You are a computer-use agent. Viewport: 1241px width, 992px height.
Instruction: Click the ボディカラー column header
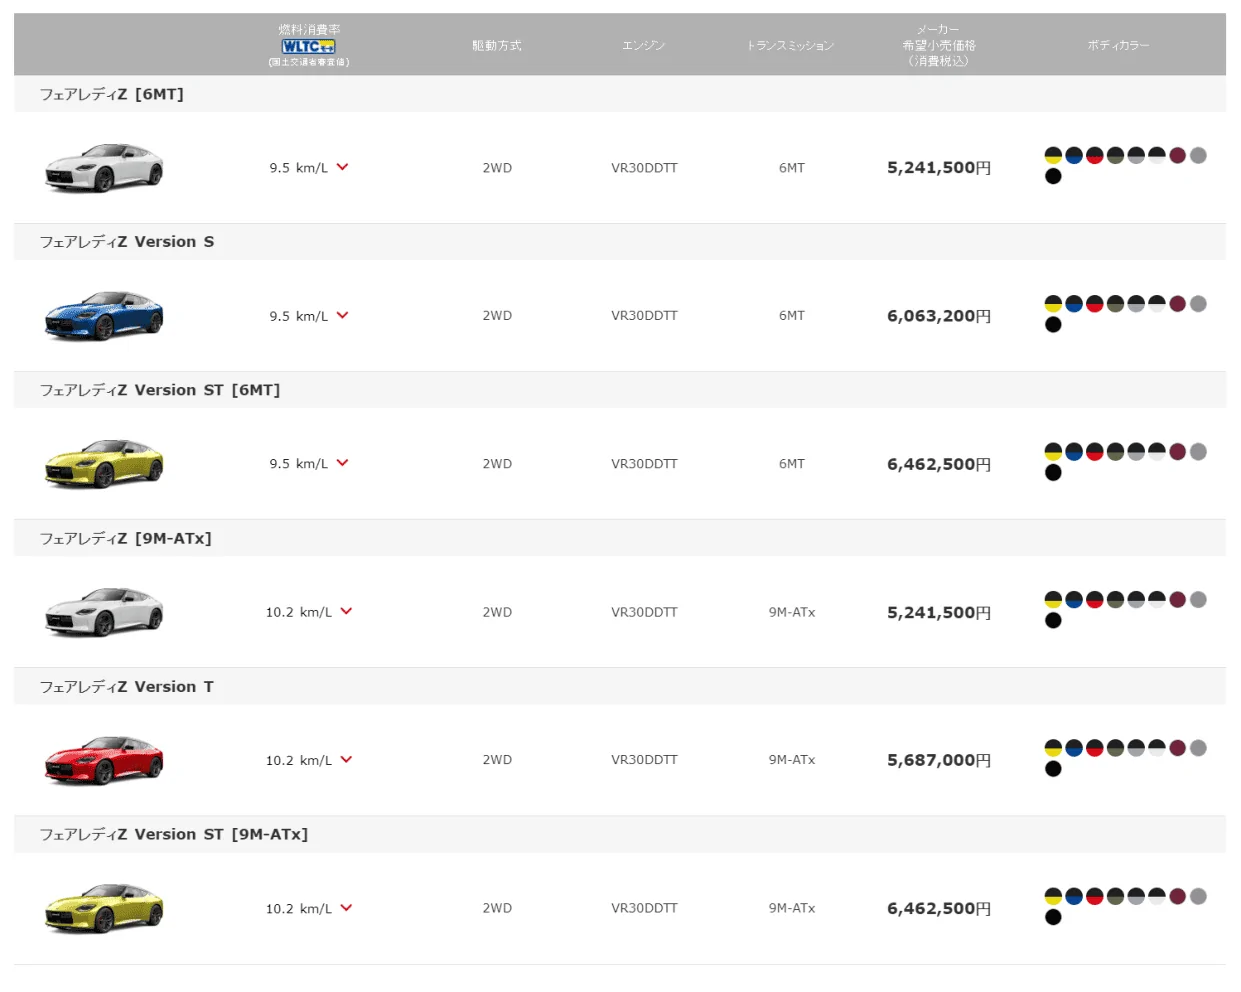coord(1118,45)
